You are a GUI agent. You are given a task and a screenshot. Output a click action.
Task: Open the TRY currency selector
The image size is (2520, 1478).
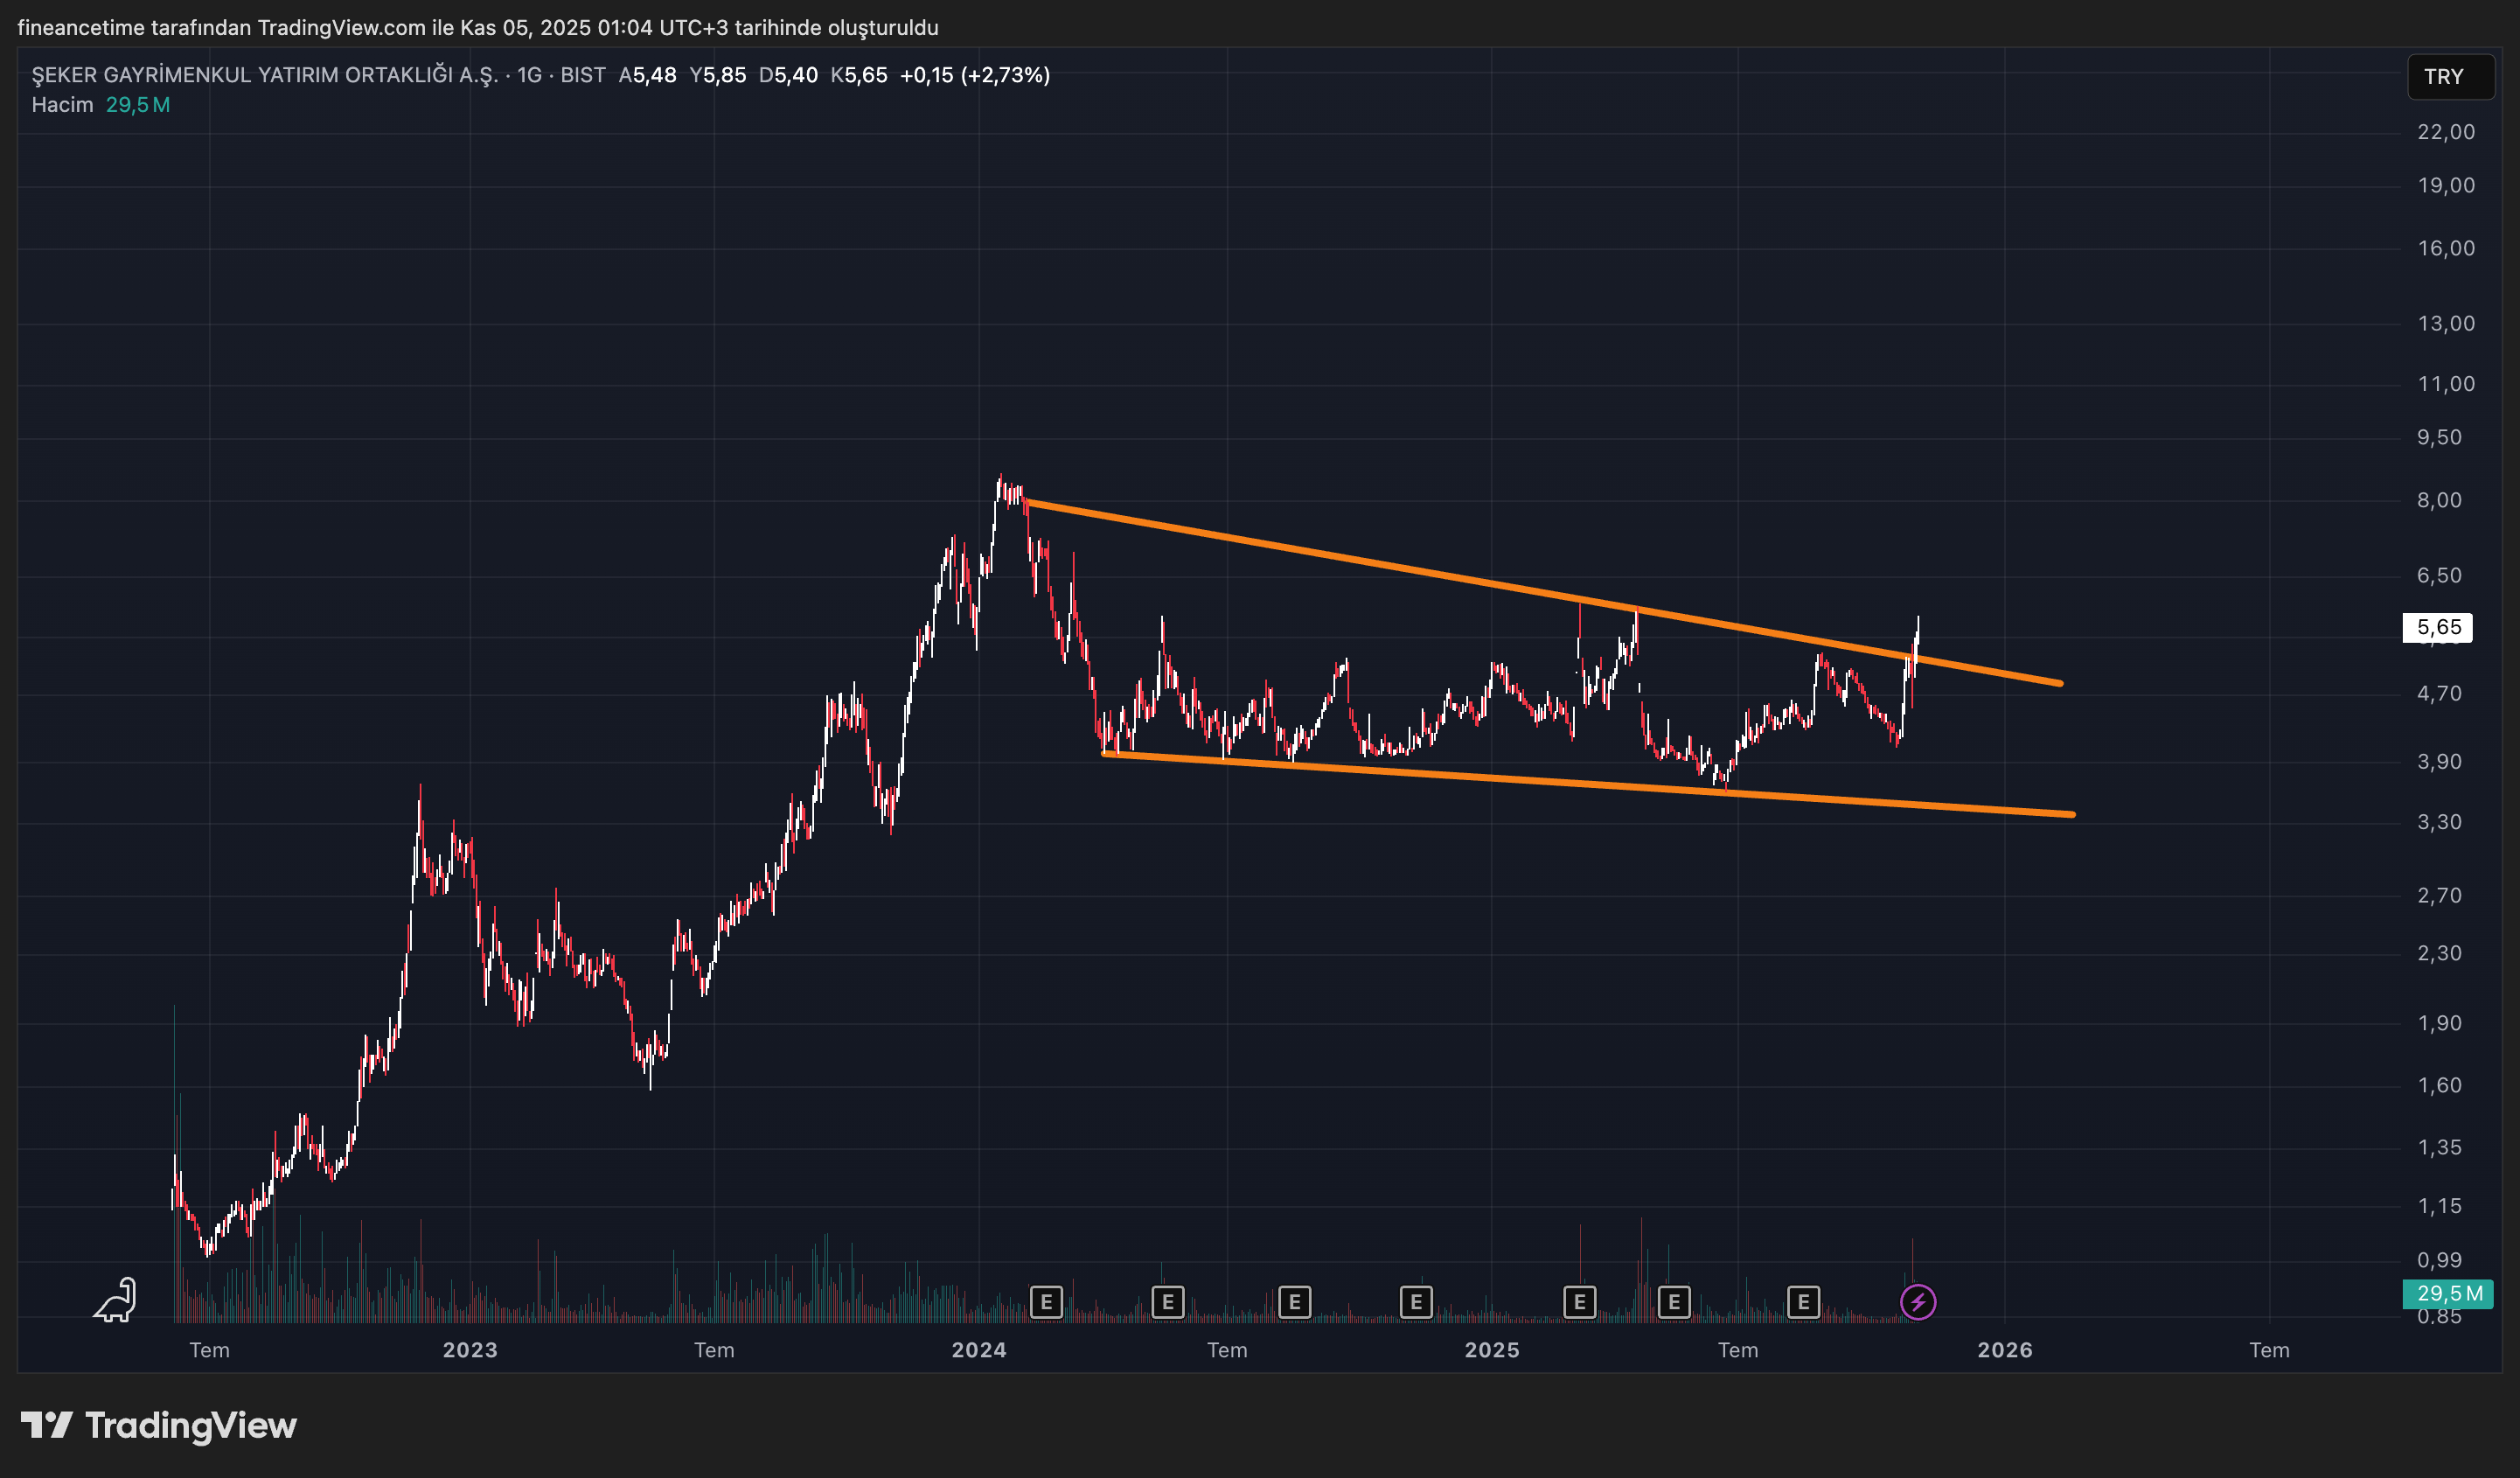[x=2449, y=77]
